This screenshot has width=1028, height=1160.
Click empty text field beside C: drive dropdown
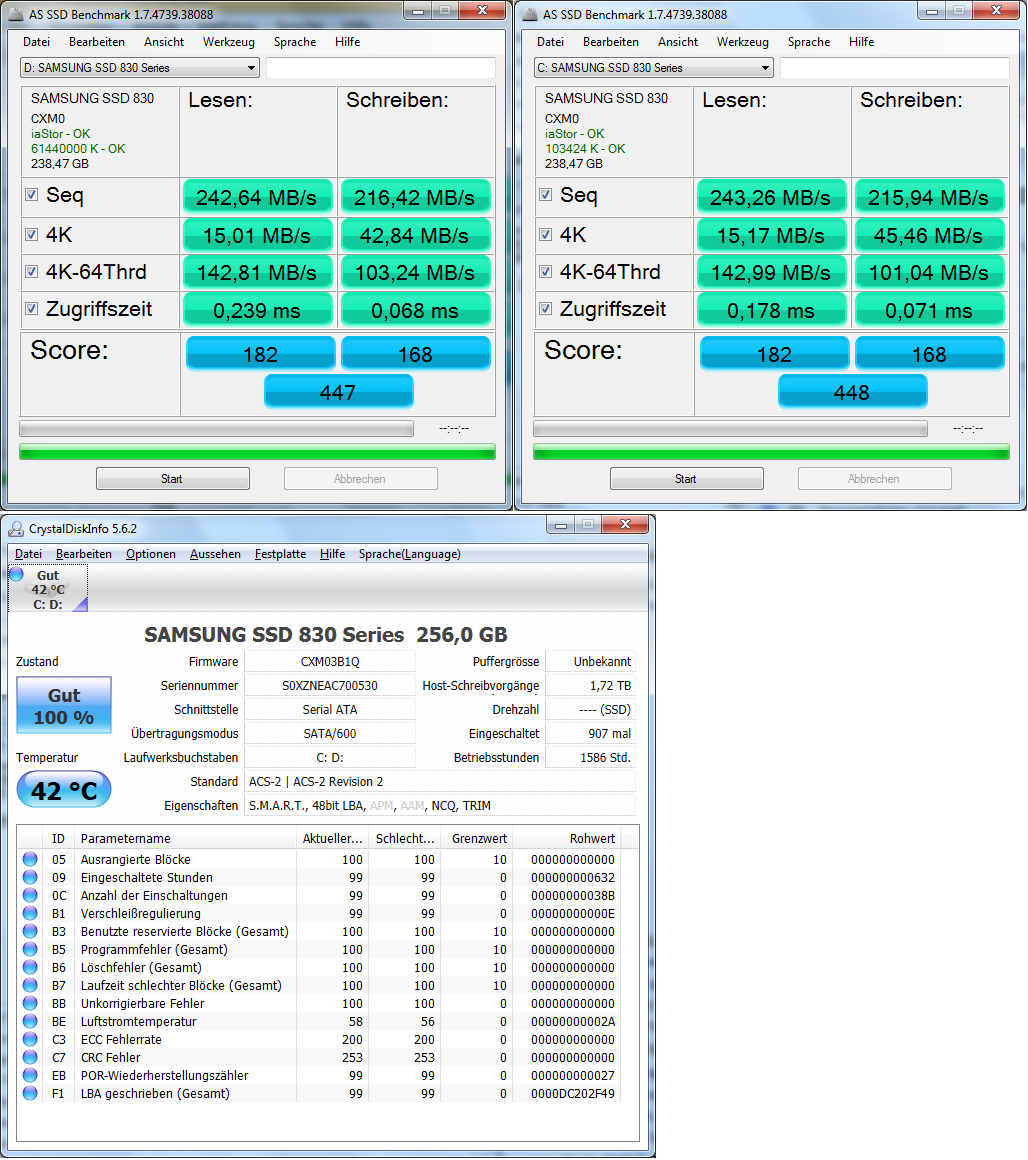point(894,67)
